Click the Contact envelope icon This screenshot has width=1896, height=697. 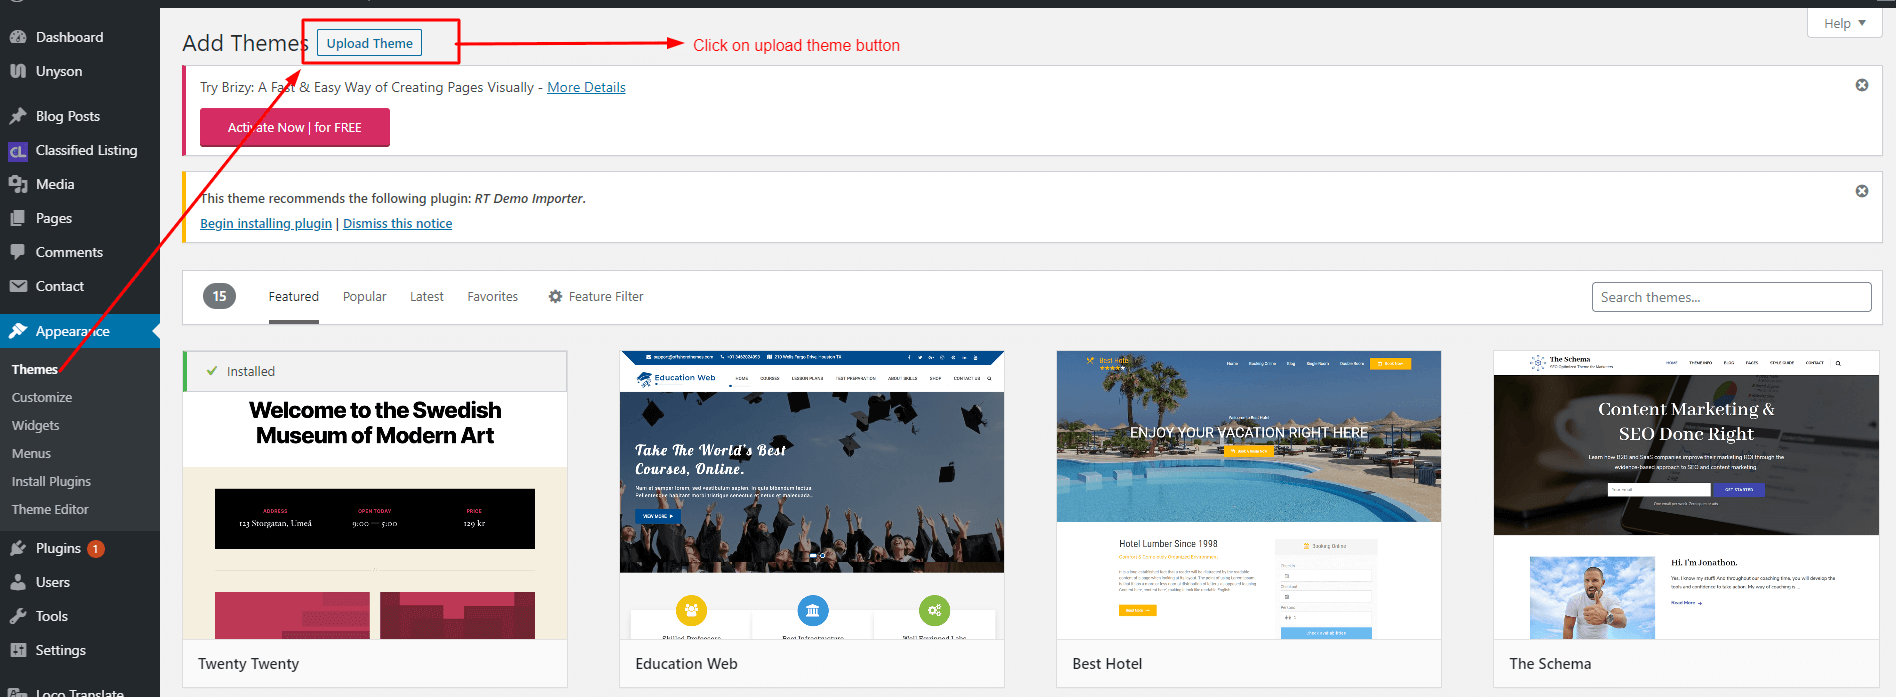coord(18,286)
